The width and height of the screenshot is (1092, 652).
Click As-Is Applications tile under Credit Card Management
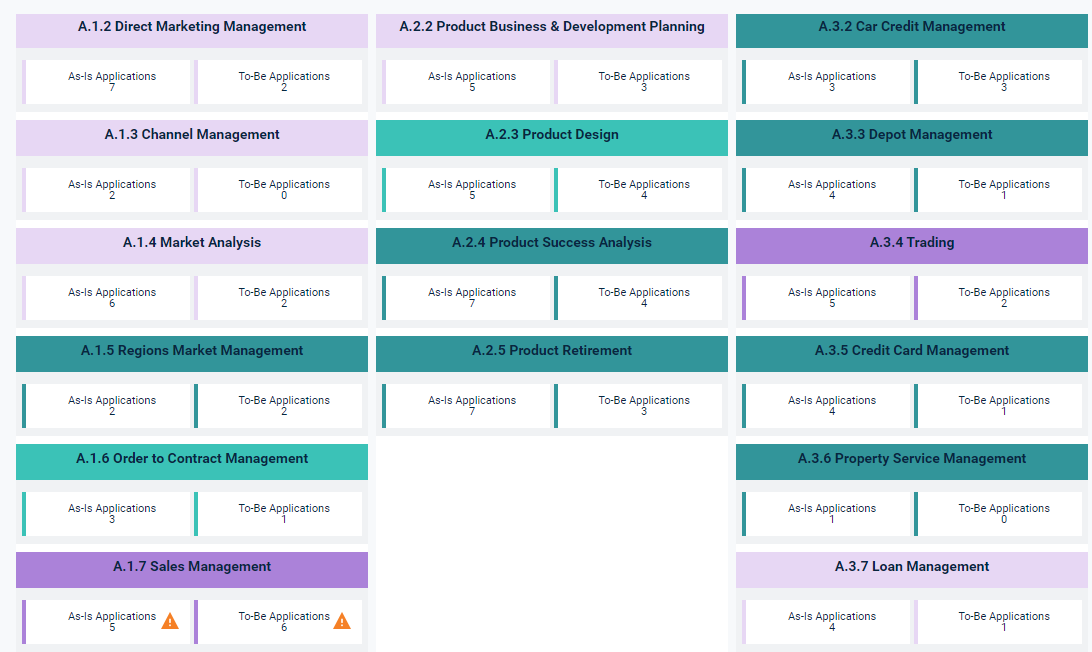(x=828, y=406)
